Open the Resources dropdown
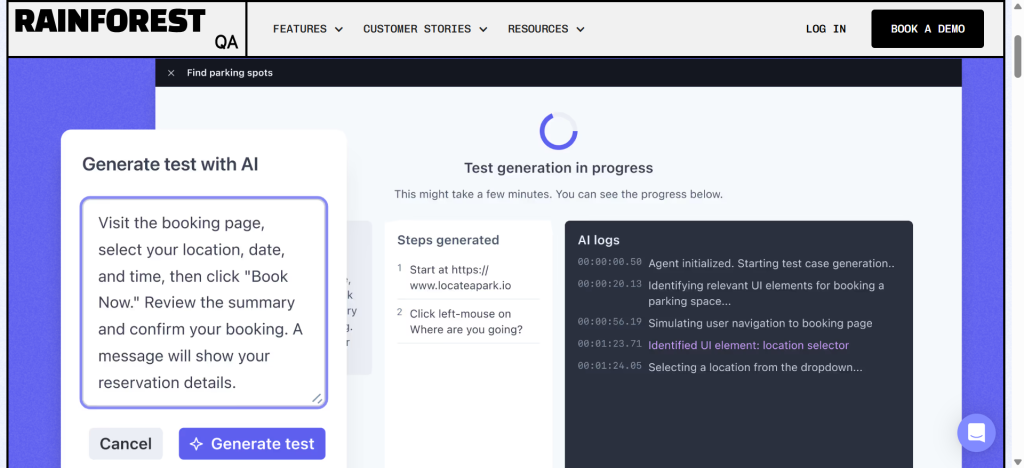Screen dimensions: 1024x468 coord(546,29)
